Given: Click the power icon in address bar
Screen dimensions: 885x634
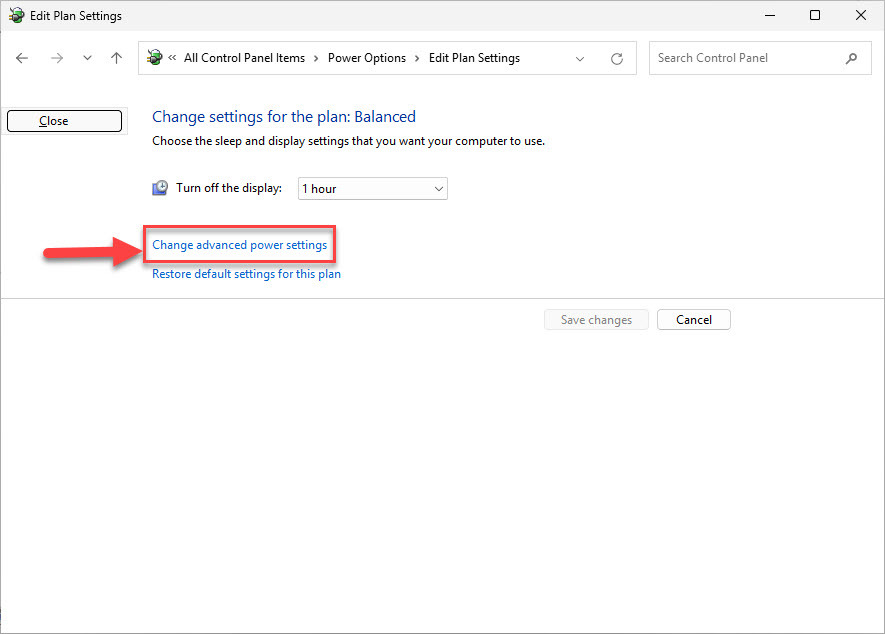Looking at the screenshot, I should tap(155, 58).
